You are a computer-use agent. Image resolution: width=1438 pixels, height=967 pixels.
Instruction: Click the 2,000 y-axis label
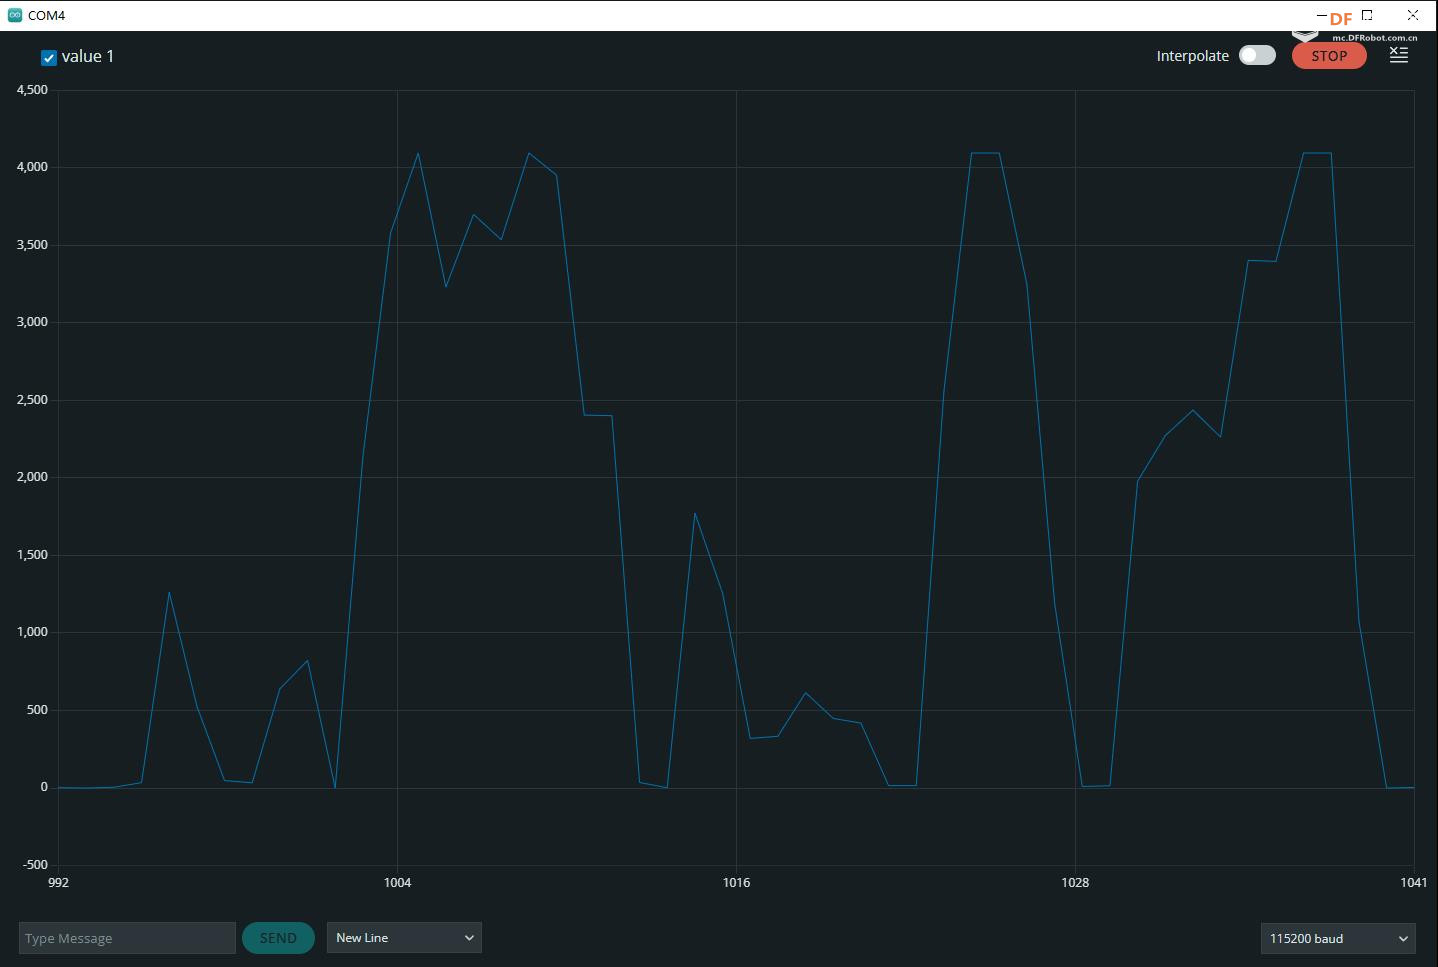(32, 477)
